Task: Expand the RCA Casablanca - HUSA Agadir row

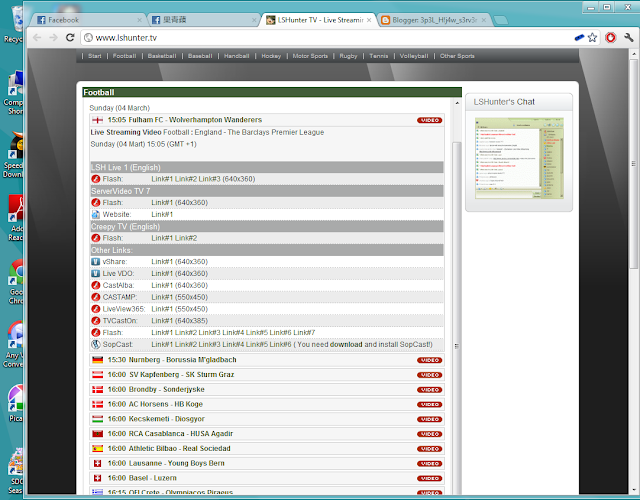Action: 267,433
